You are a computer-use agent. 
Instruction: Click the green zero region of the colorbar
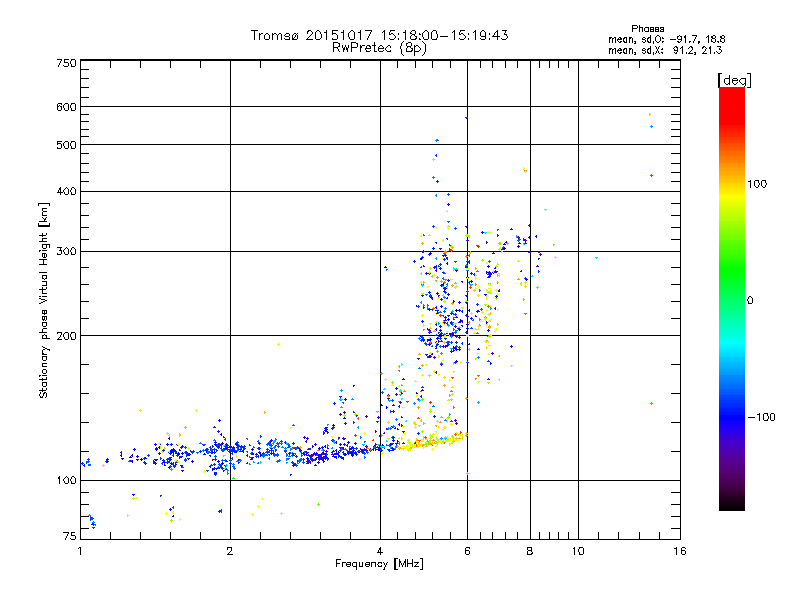[x=732, y=299]
